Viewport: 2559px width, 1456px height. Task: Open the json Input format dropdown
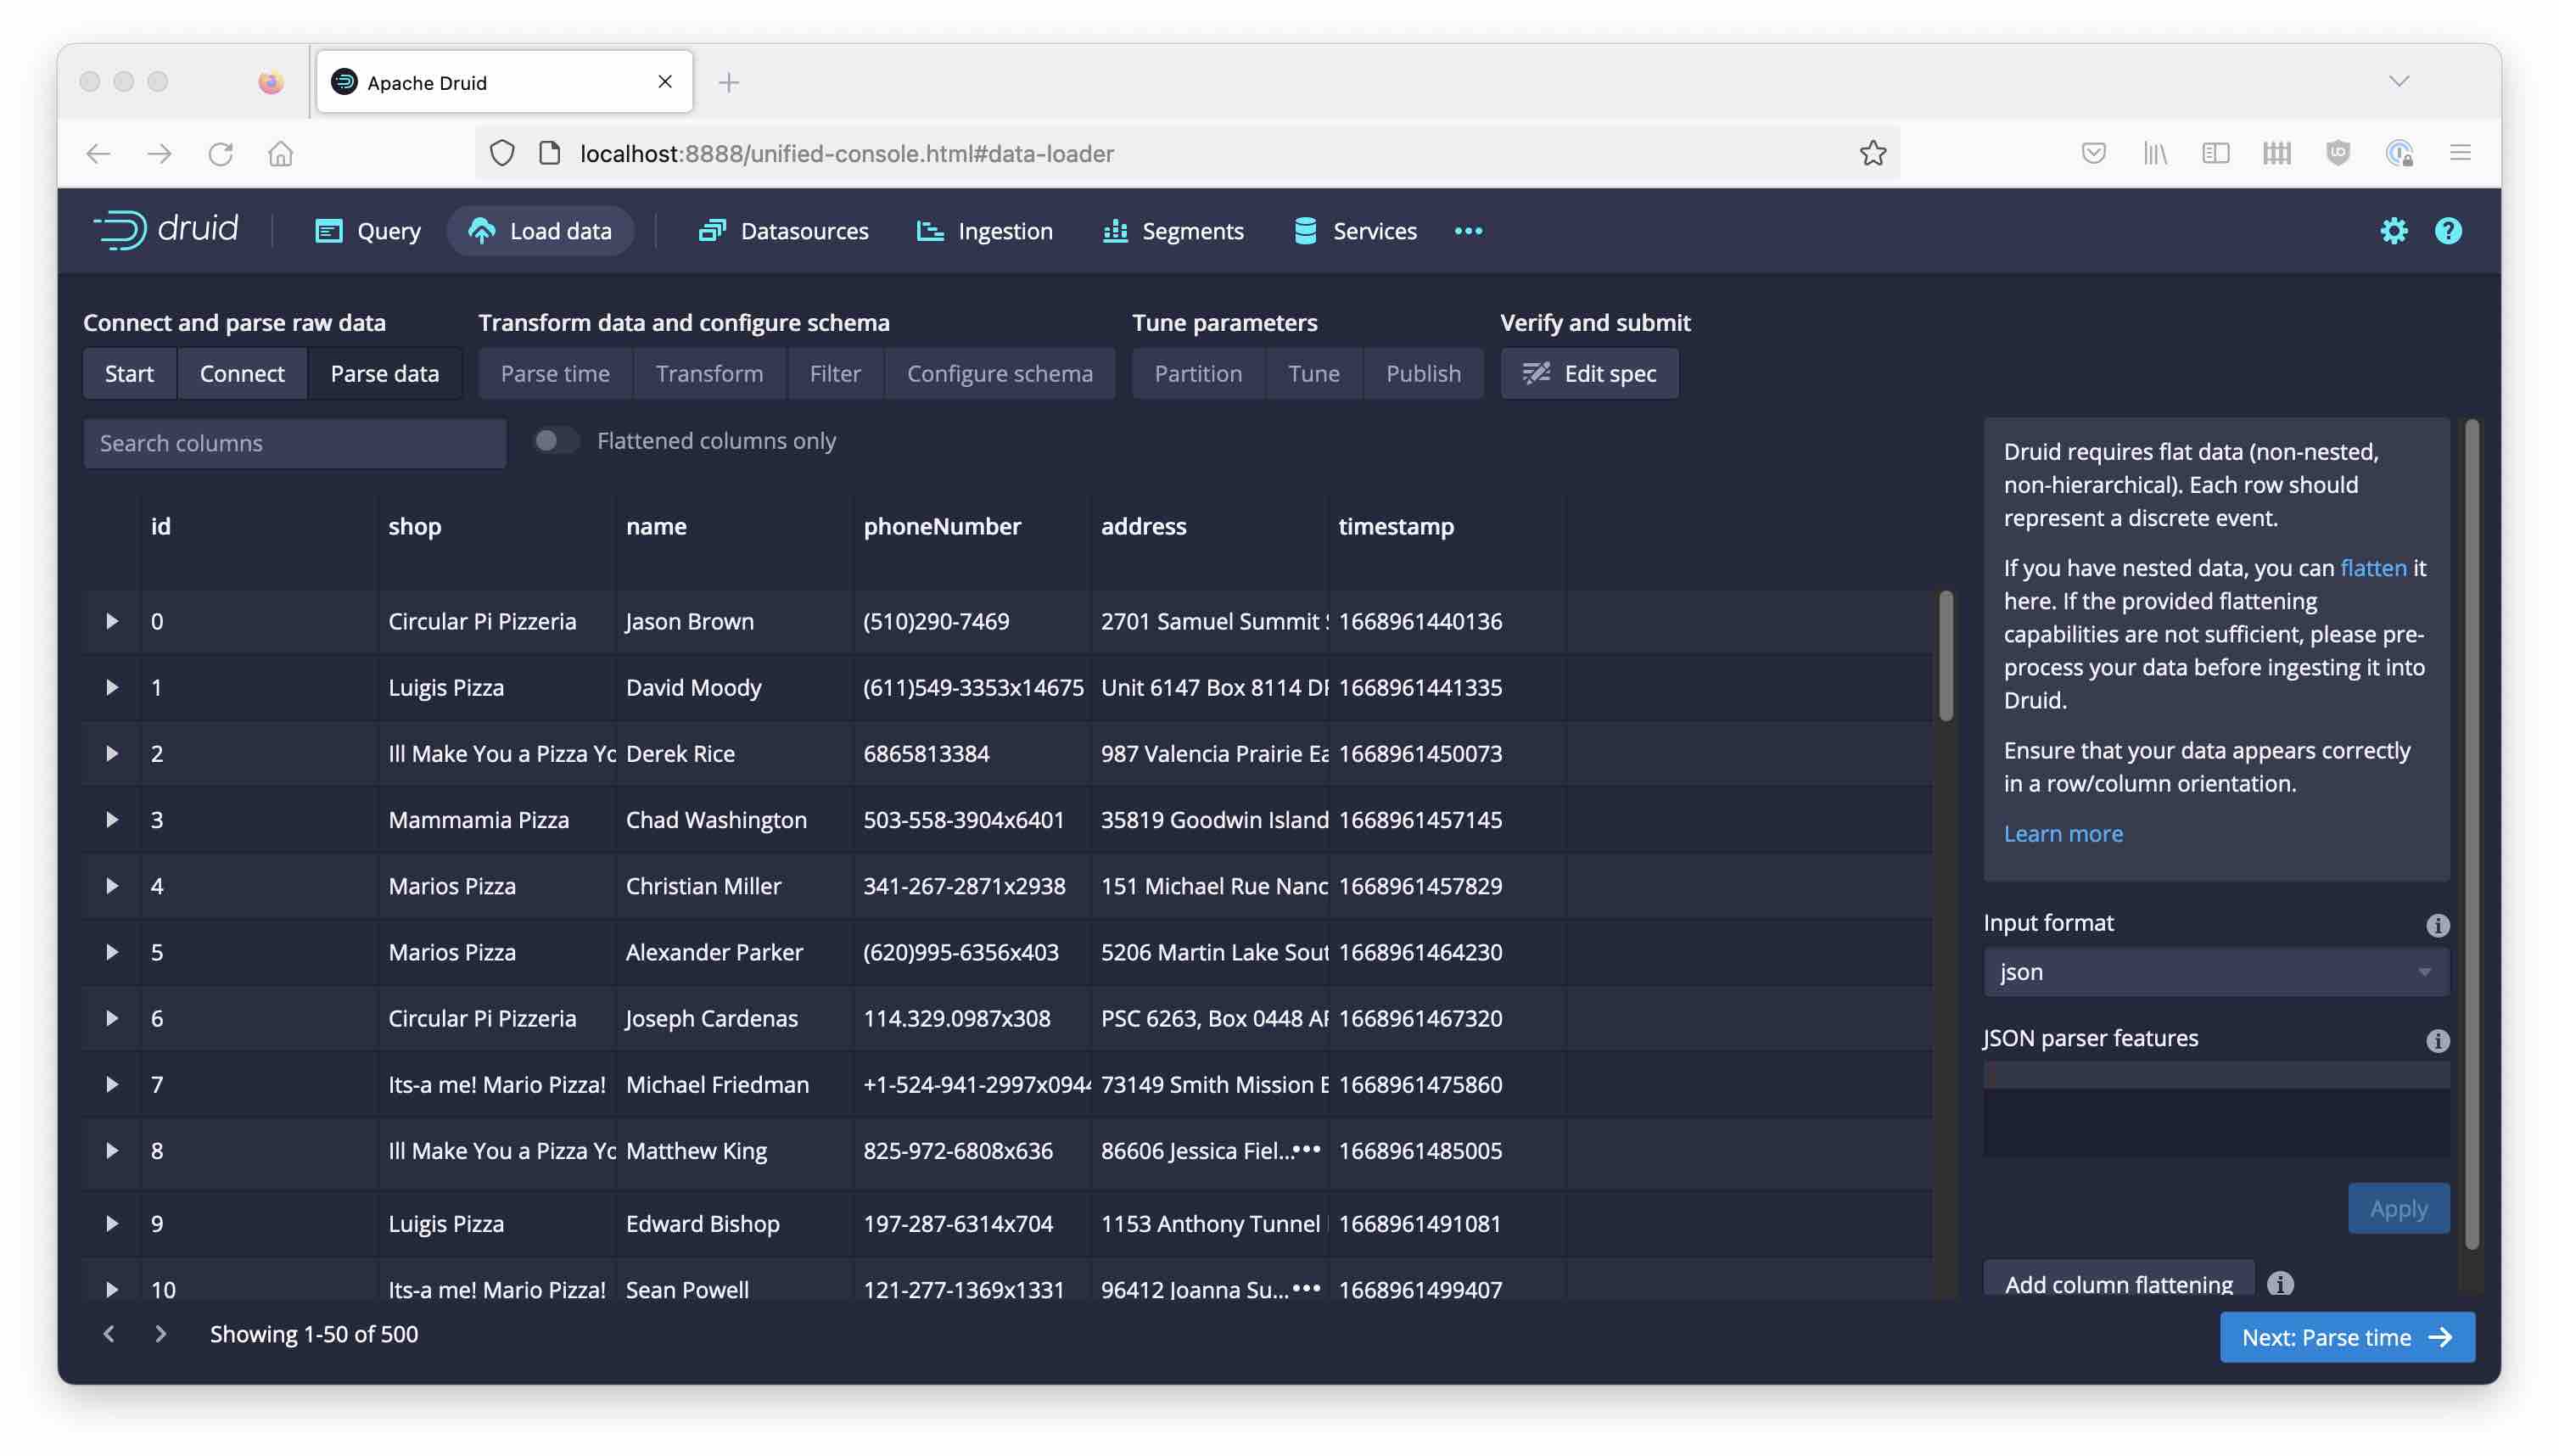pos(2213,971)
